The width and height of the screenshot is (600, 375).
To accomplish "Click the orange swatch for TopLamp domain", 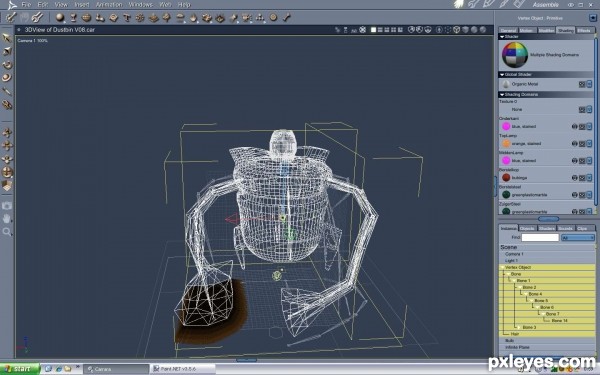I will [x=506, y=143].
